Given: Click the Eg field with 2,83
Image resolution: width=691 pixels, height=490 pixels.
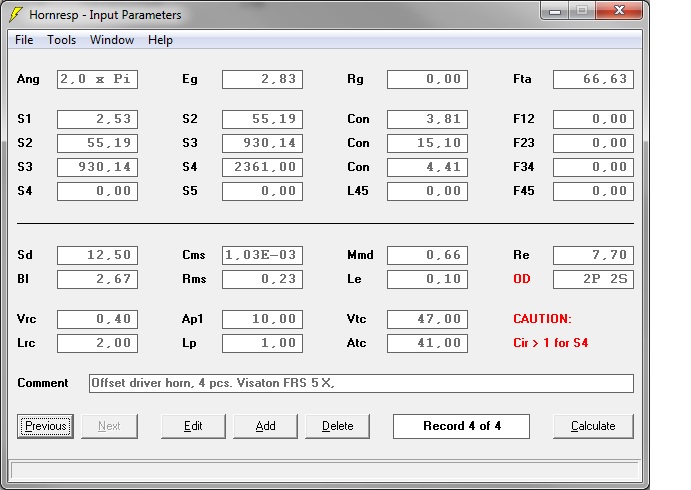Looking at the screenshot, I should [x=262, y=79].
